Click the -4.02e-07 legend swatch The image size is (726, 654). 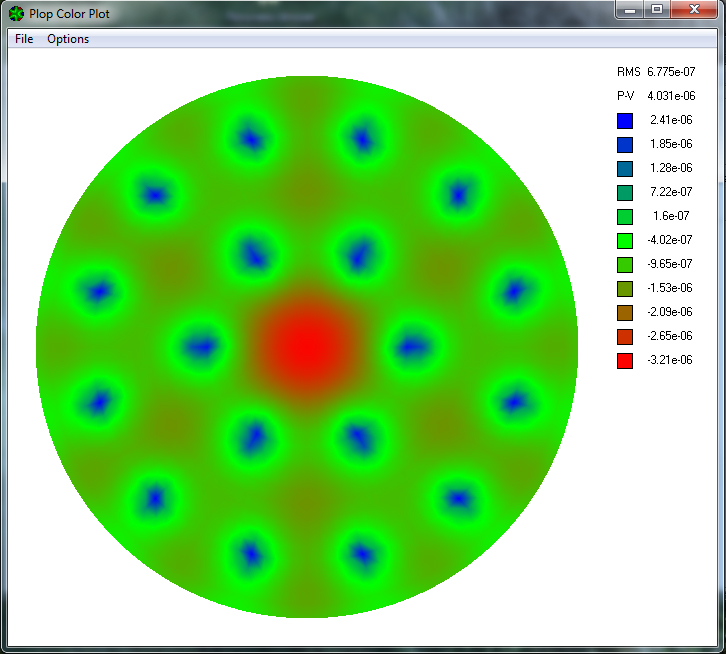[625, 241]
